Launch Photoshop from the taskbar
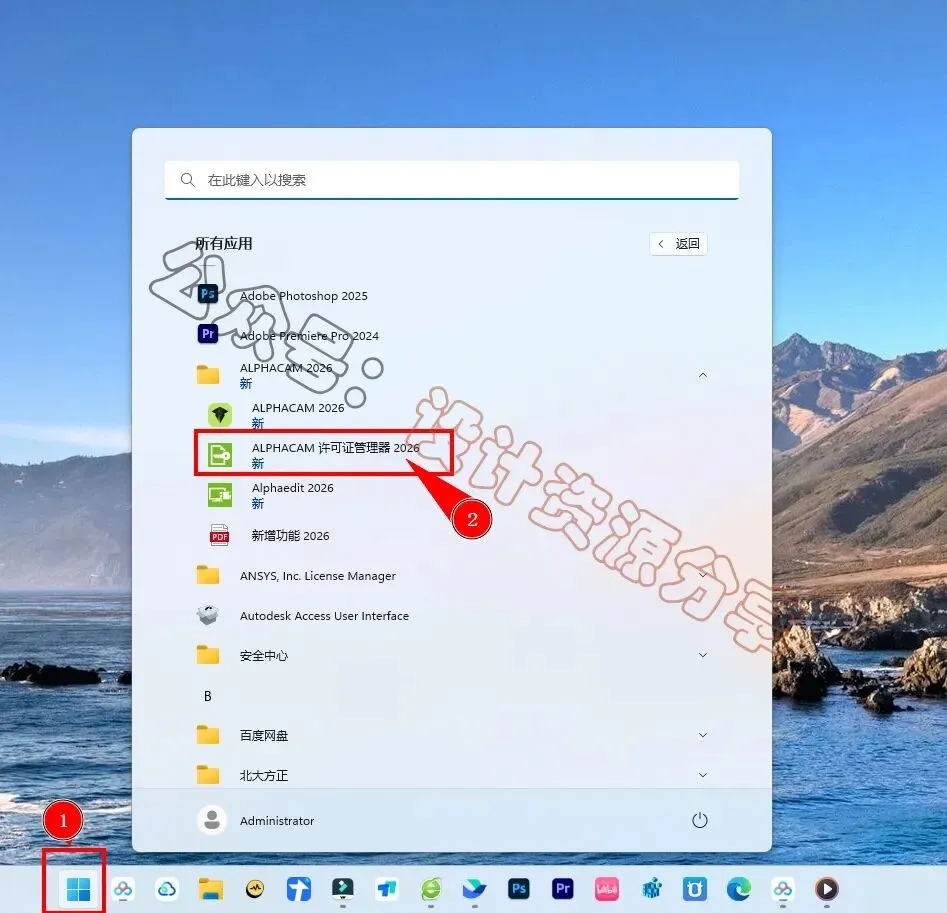 point(519,889)
